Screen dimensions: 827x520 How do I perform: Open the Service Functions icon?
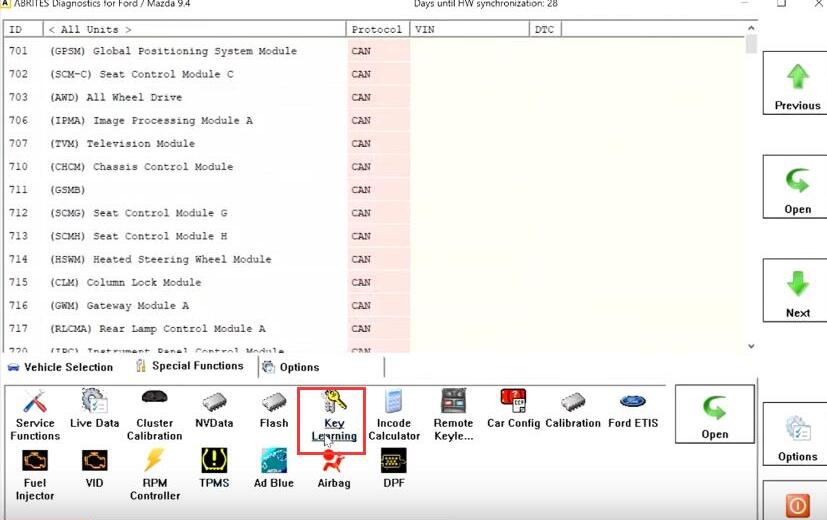pyautogui.click(x=35, y=416)
